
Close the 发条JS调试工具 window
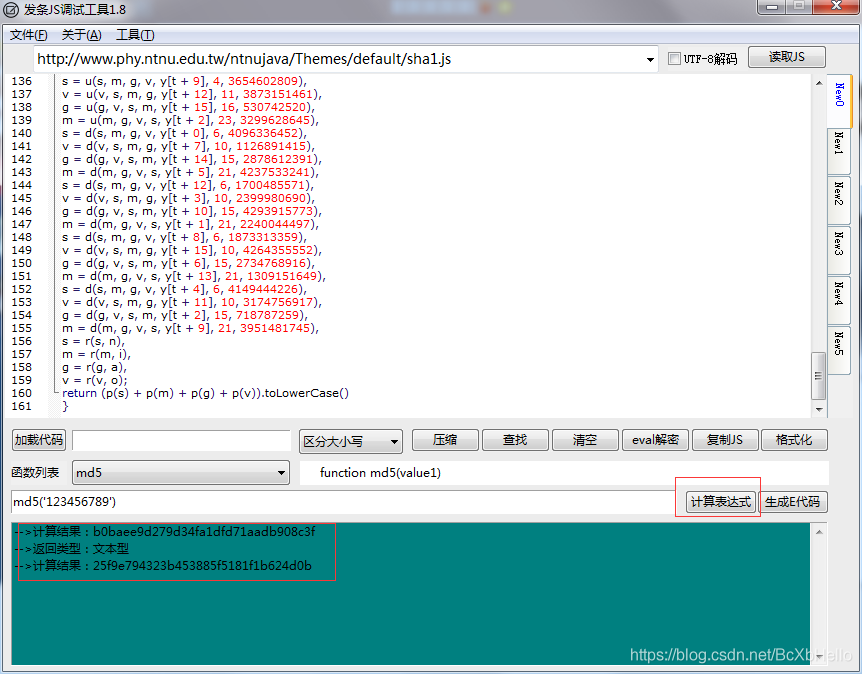836,7
